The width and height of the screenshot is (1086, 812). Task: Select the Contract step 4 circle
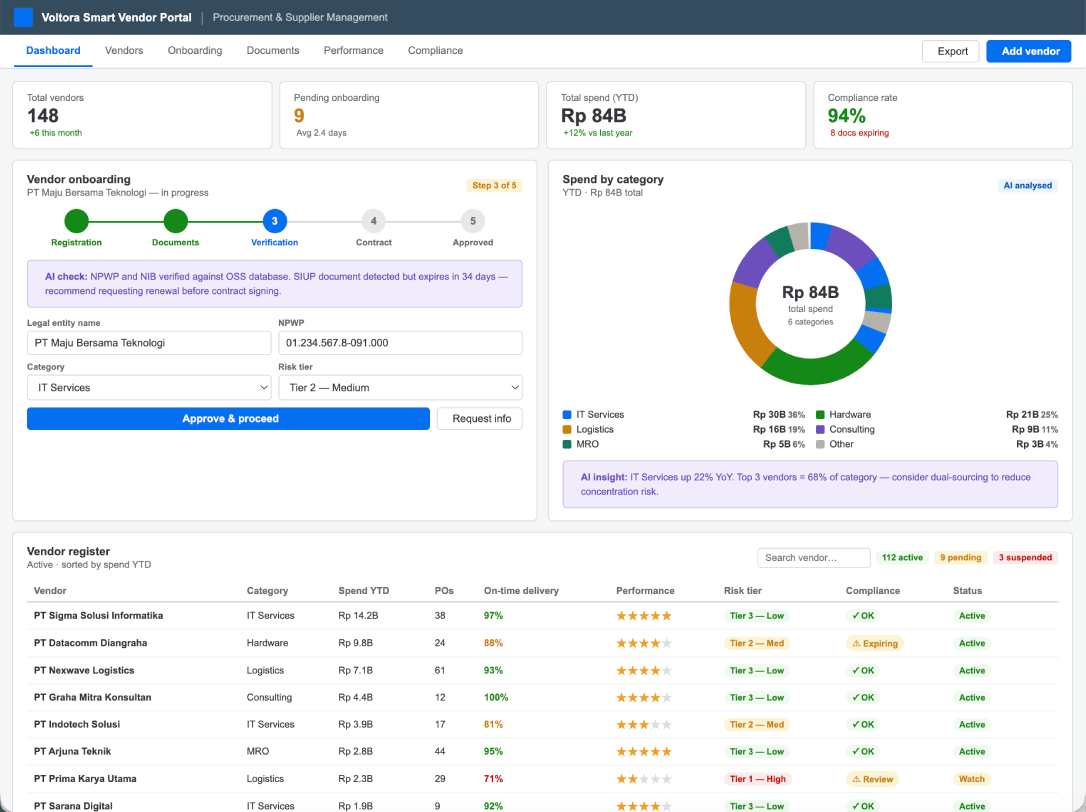[x=373, y=221]
